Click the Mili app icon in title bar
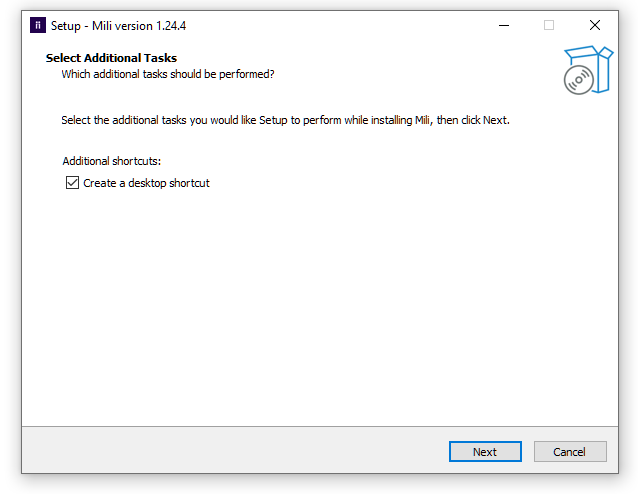This screenshot has width=638, height=494. click(x=37, y=25)
